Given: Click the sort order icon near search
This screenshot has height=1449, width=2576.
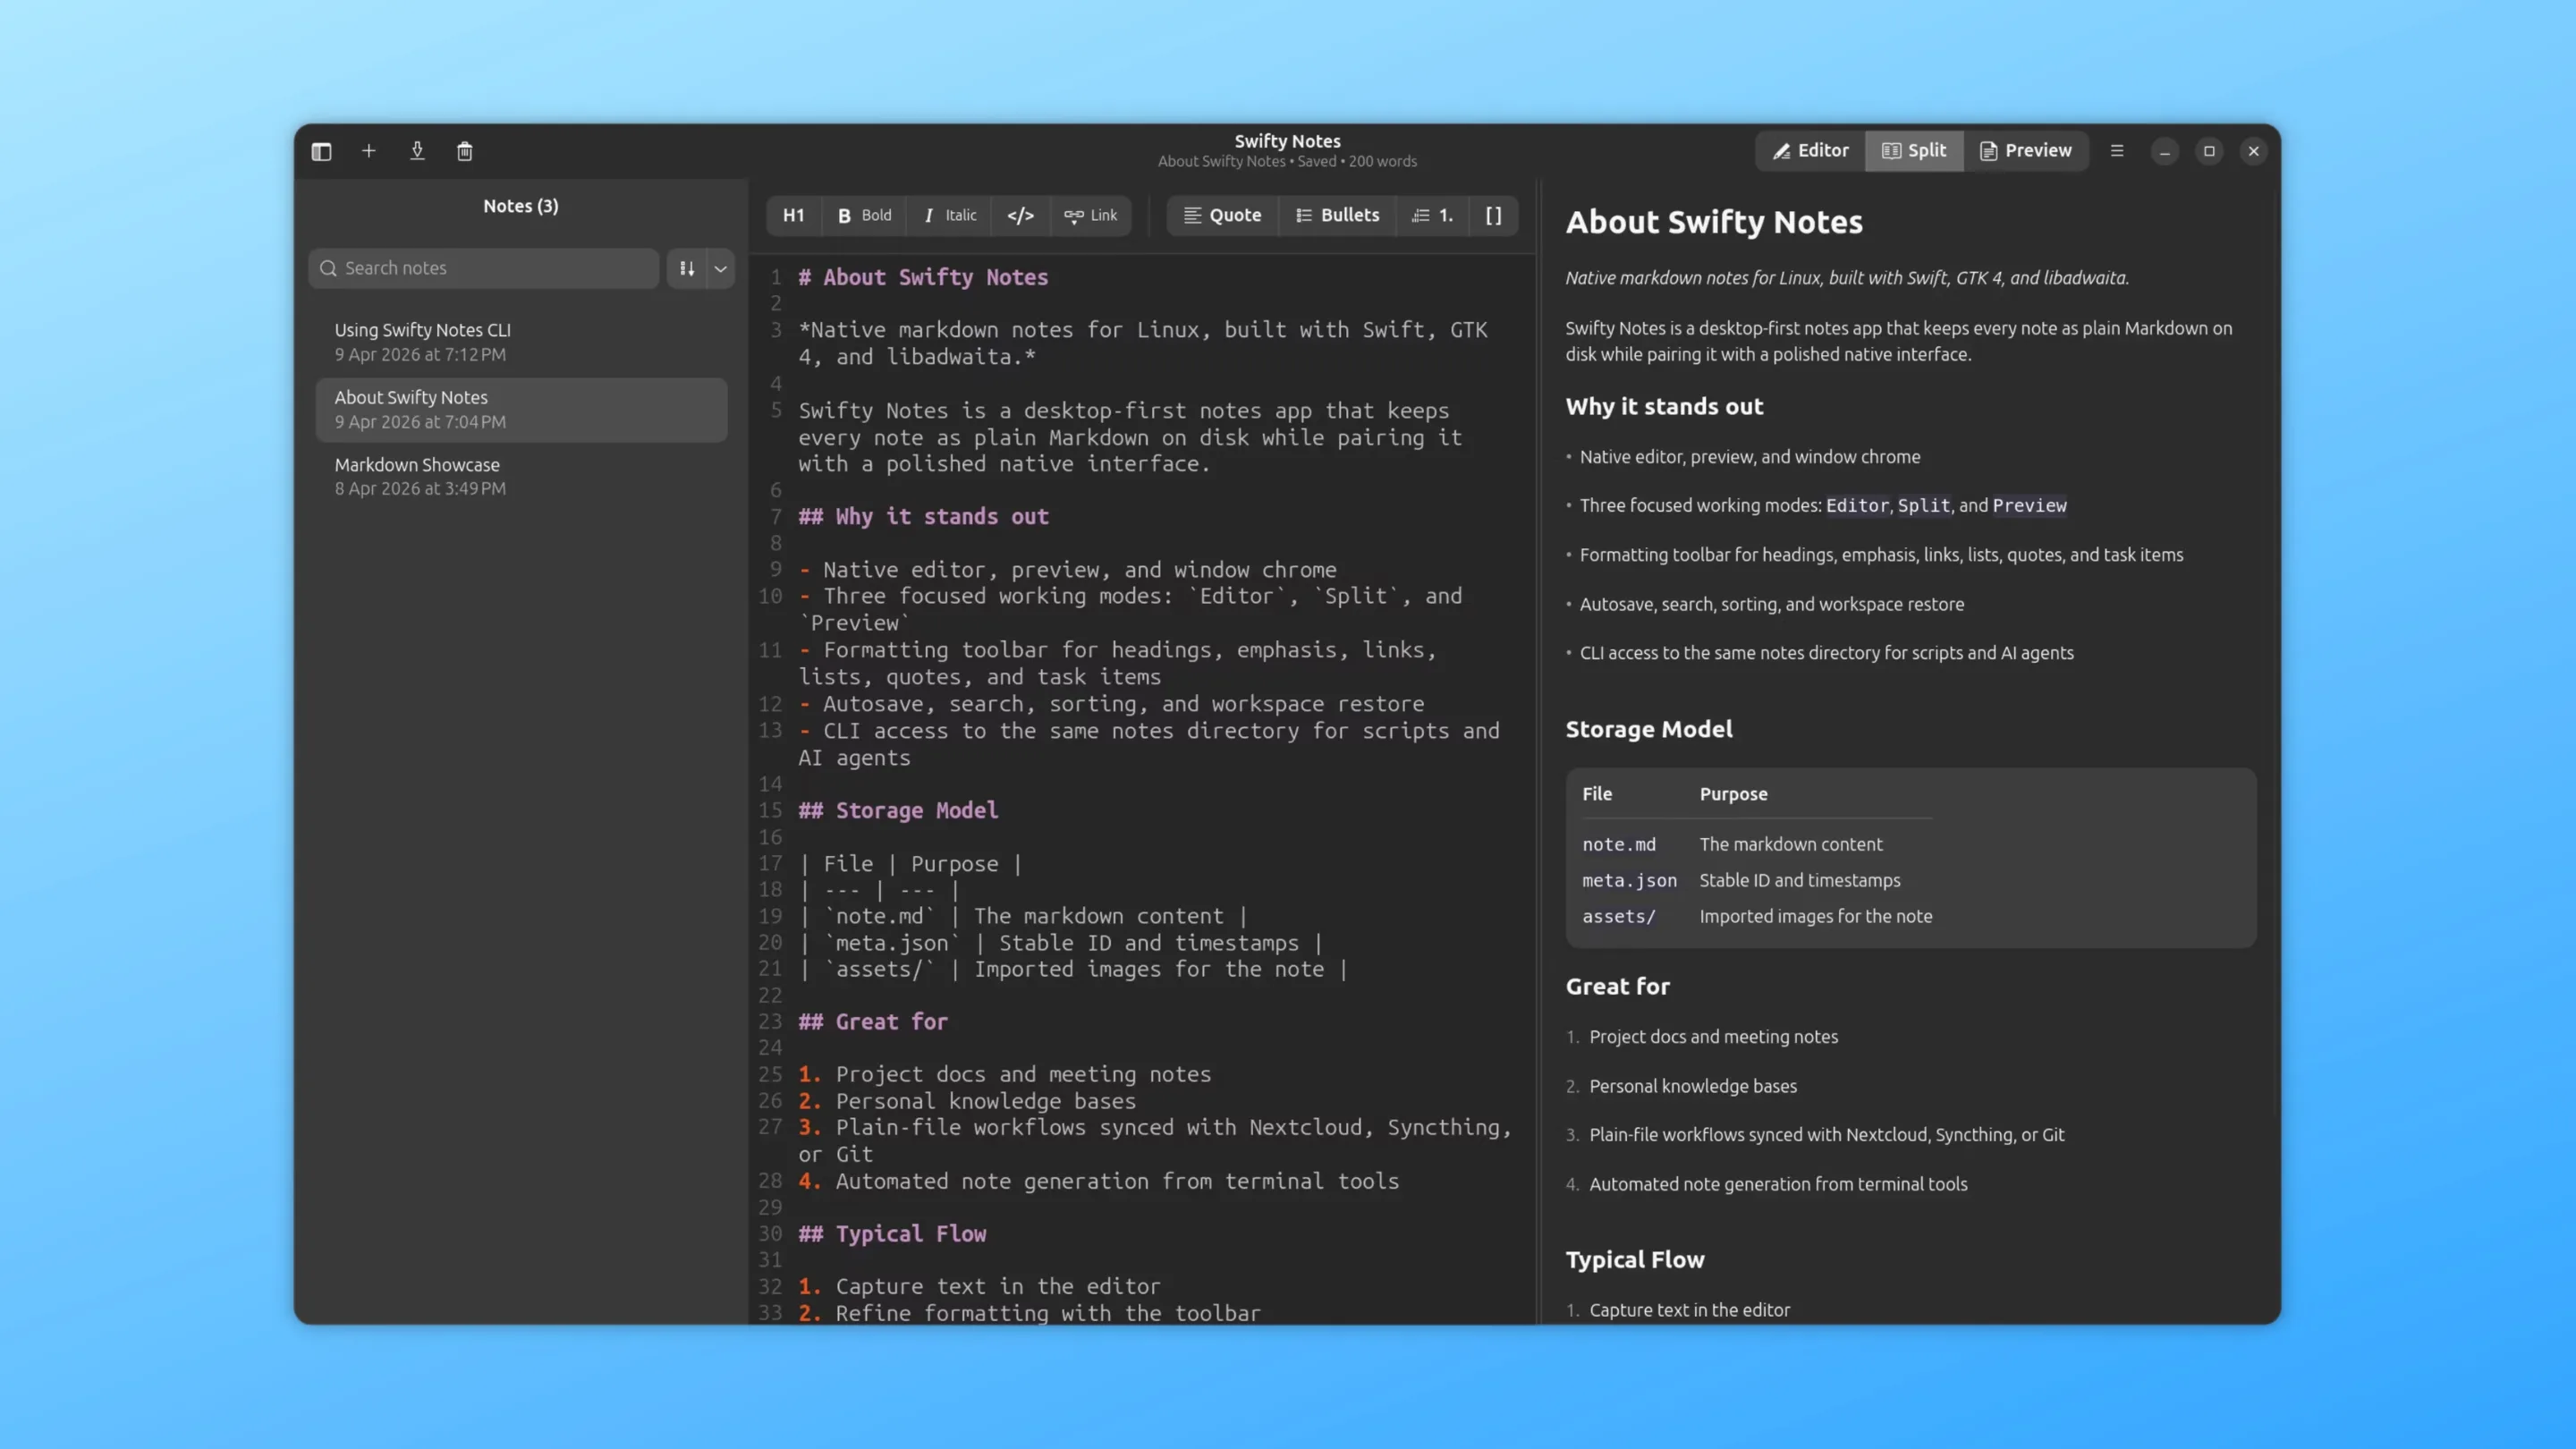Looking at the screenshot, I should pyautogui.click(x=687, y=268).
